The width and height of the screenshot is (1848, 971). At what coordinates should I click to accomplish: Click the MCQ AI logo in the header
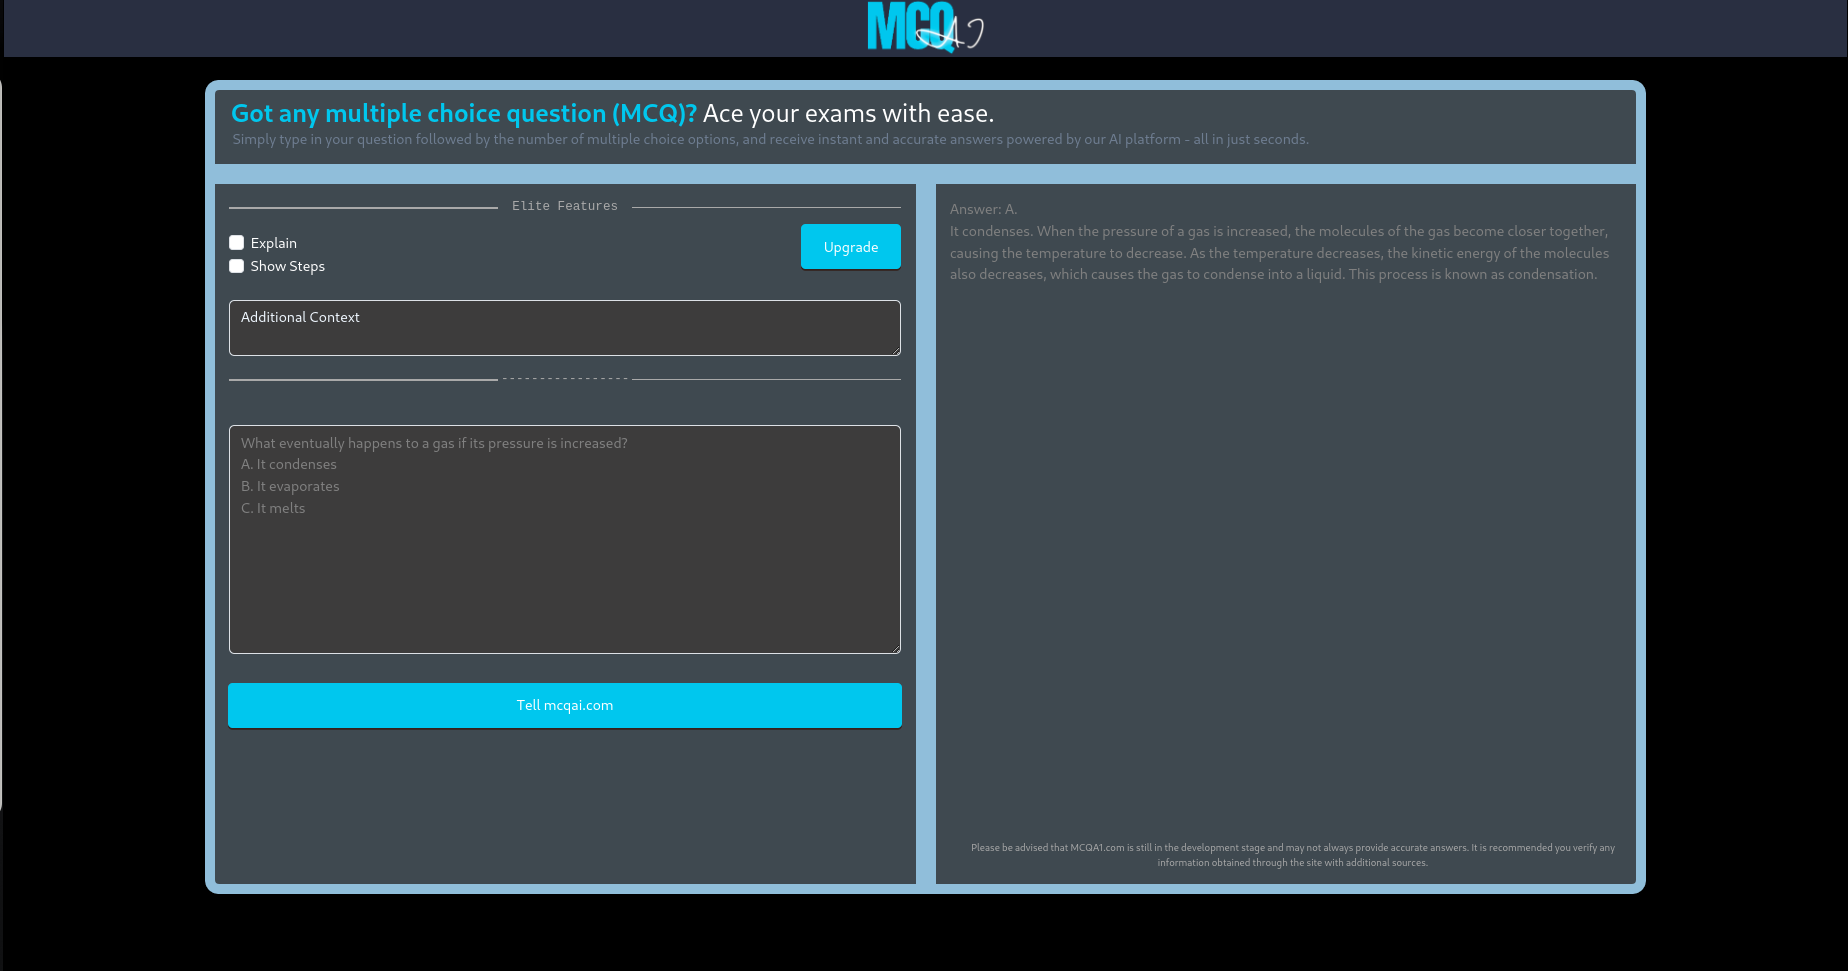pyautogui.click(x=922, y=28)
